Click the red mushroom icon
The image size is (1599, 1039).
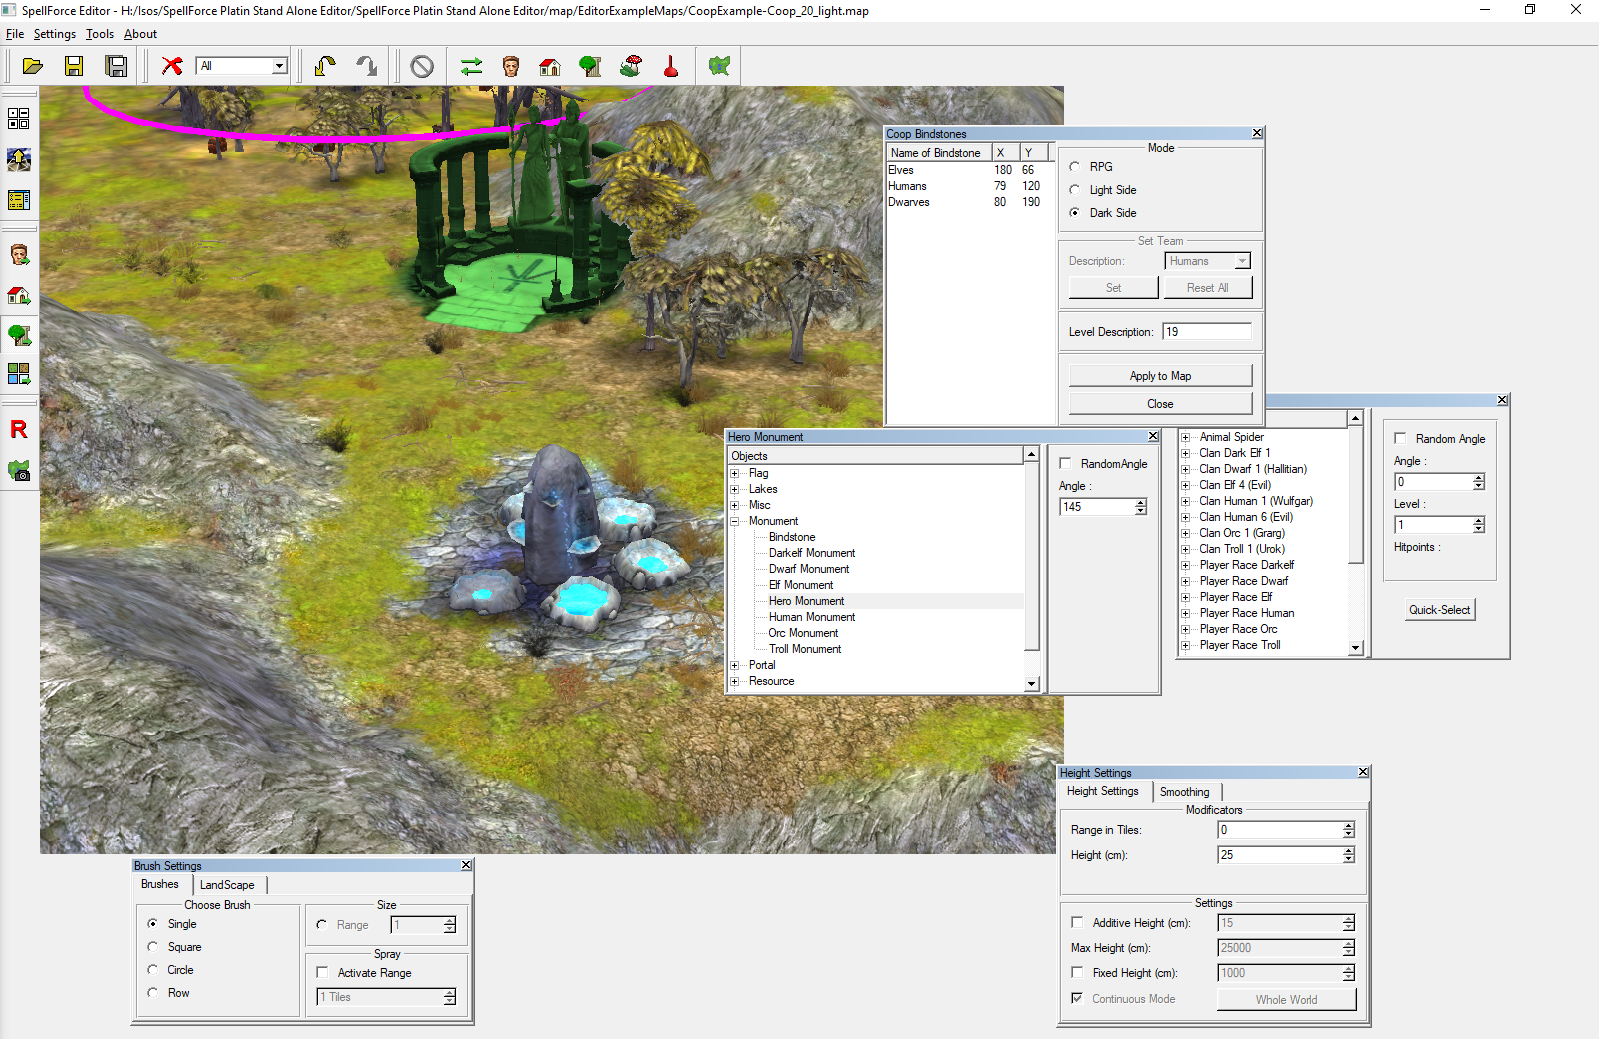(631, 66)
